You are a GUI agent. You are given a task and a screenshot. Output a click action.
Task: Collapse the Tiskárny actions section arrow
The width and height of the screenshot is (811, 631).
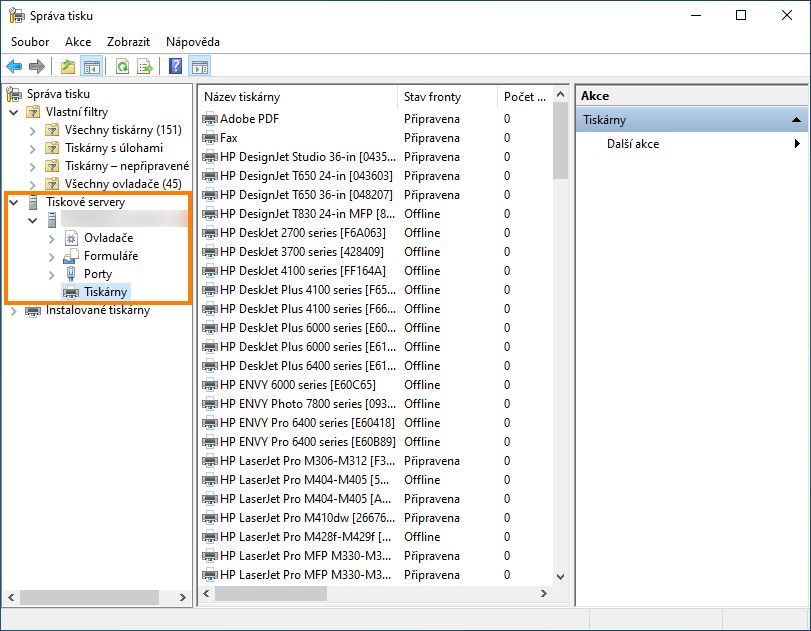pos(796,120)
